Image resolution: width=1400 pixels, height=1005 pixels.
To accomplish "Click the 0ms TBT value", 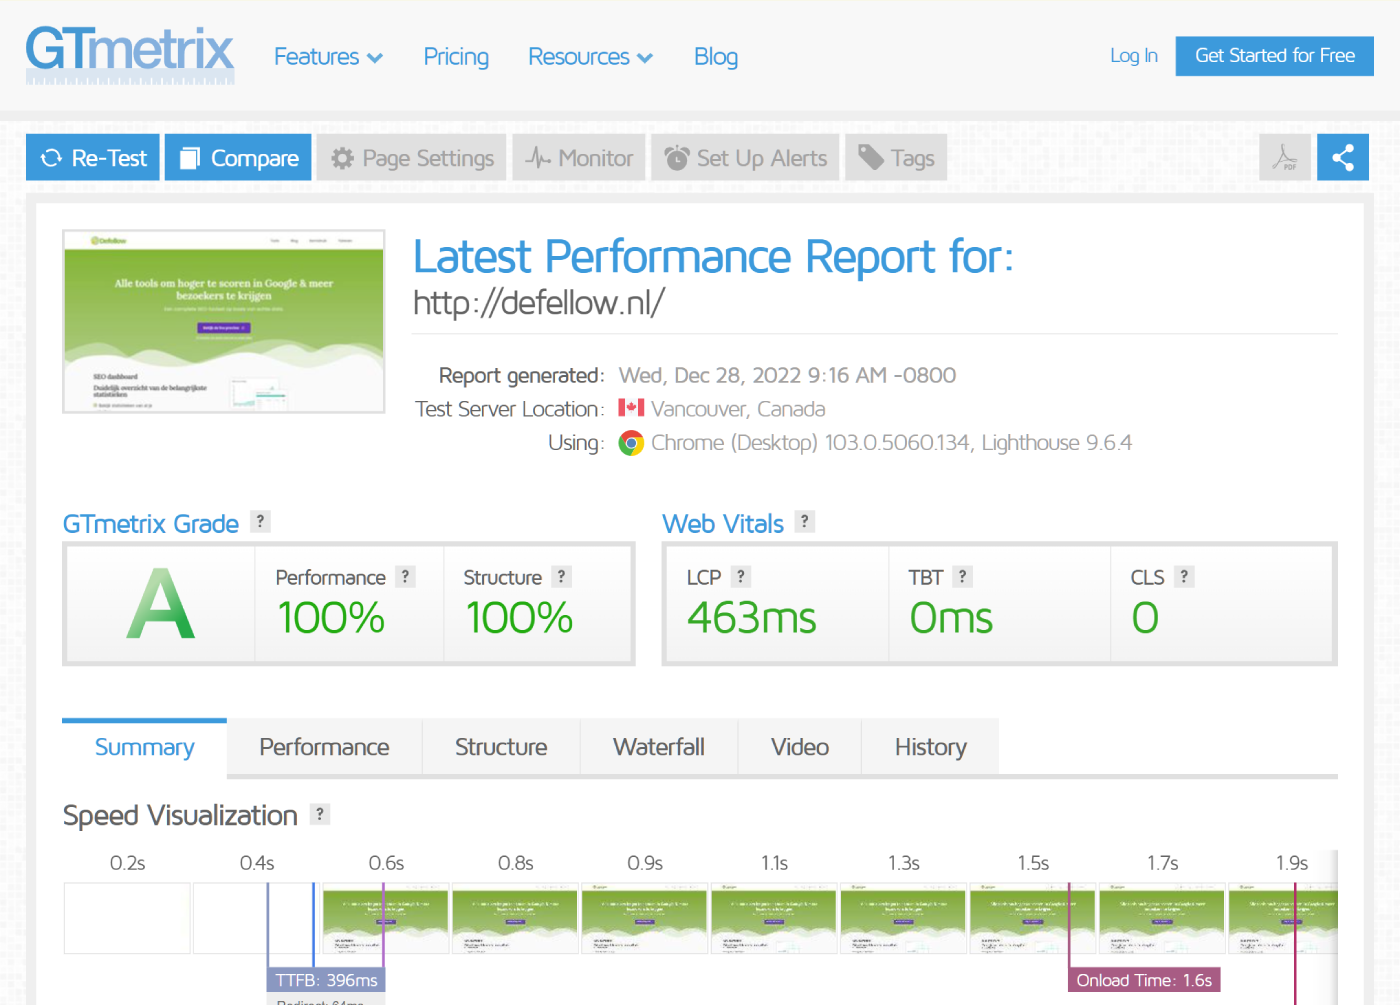I will coord(951,618).
